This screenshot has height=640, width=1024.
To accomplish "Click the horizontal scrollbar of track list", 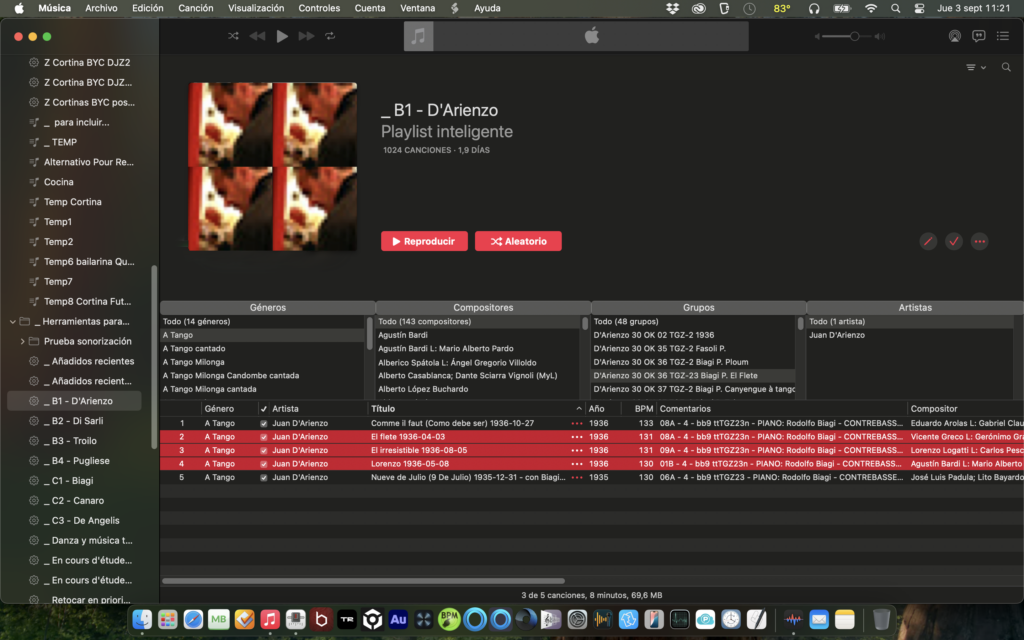I will pos(363,581).
